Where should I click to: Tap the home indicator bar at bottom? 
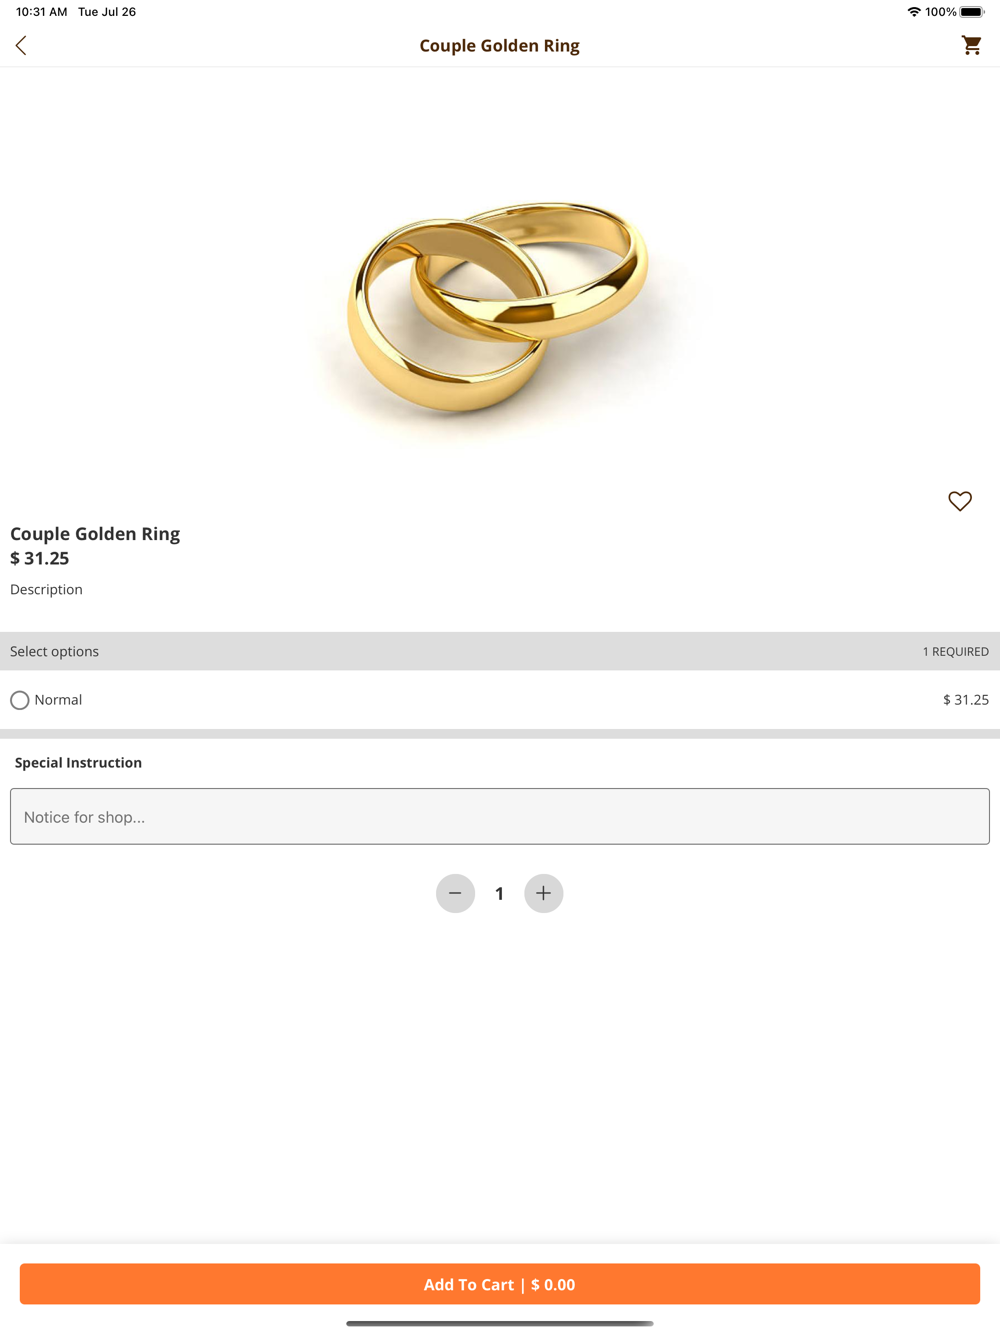click(x=500, y=1323)
